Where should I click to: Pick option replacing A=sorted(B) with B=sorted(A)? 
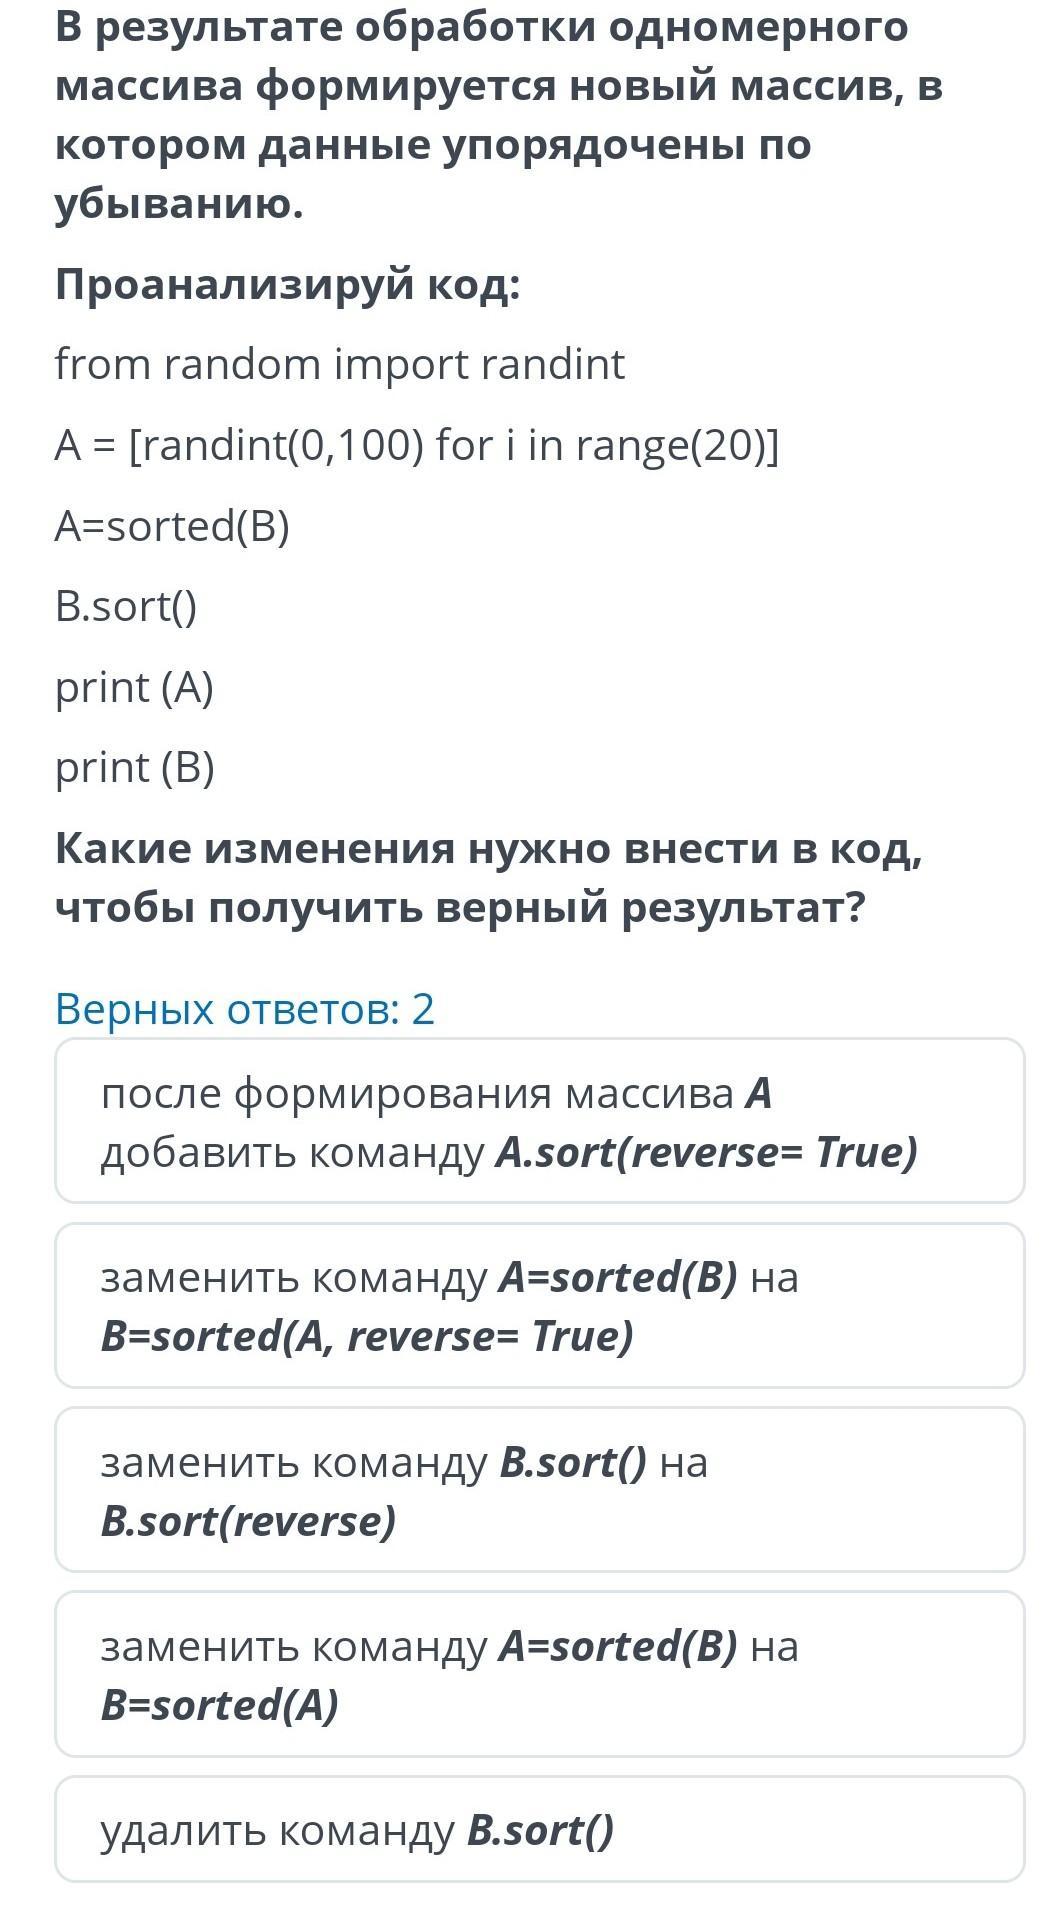click(540, 1673)
